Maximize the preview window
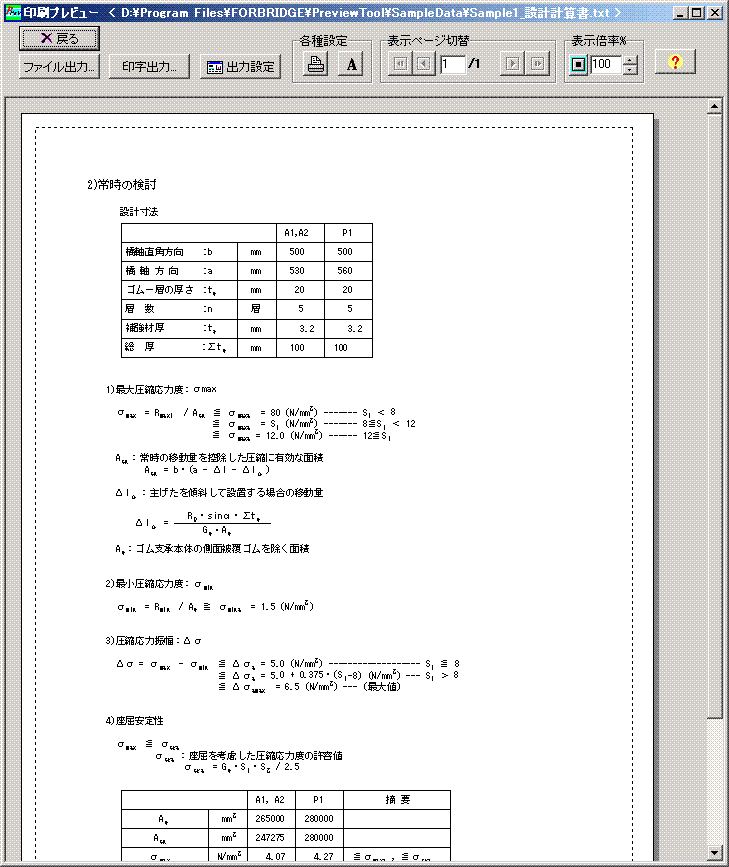 (x=697, y=13)
